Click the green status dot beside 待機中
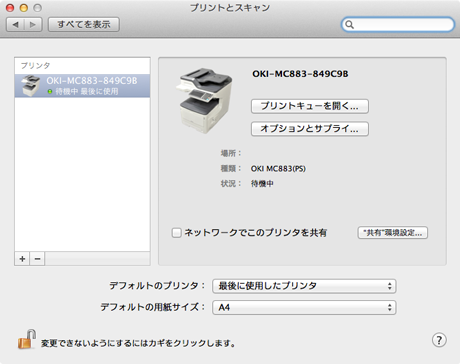The width and height of the screenshot is (460, 364). pos(50,91)
